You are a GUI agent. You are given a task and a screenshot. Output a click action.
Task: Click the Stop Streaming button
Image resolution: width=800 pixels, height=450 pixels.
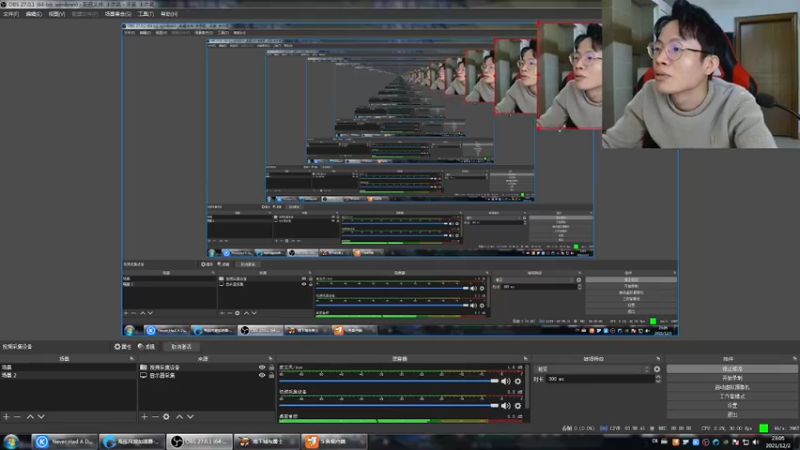(x=732, y=368)
